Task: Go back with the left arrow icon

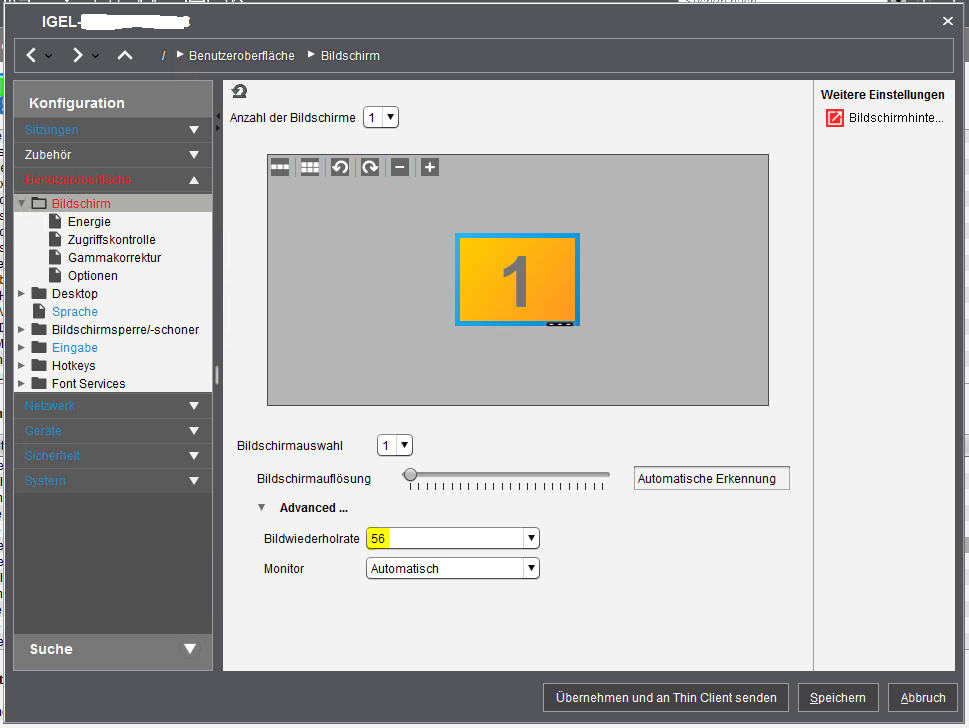Action: (32, 55)
